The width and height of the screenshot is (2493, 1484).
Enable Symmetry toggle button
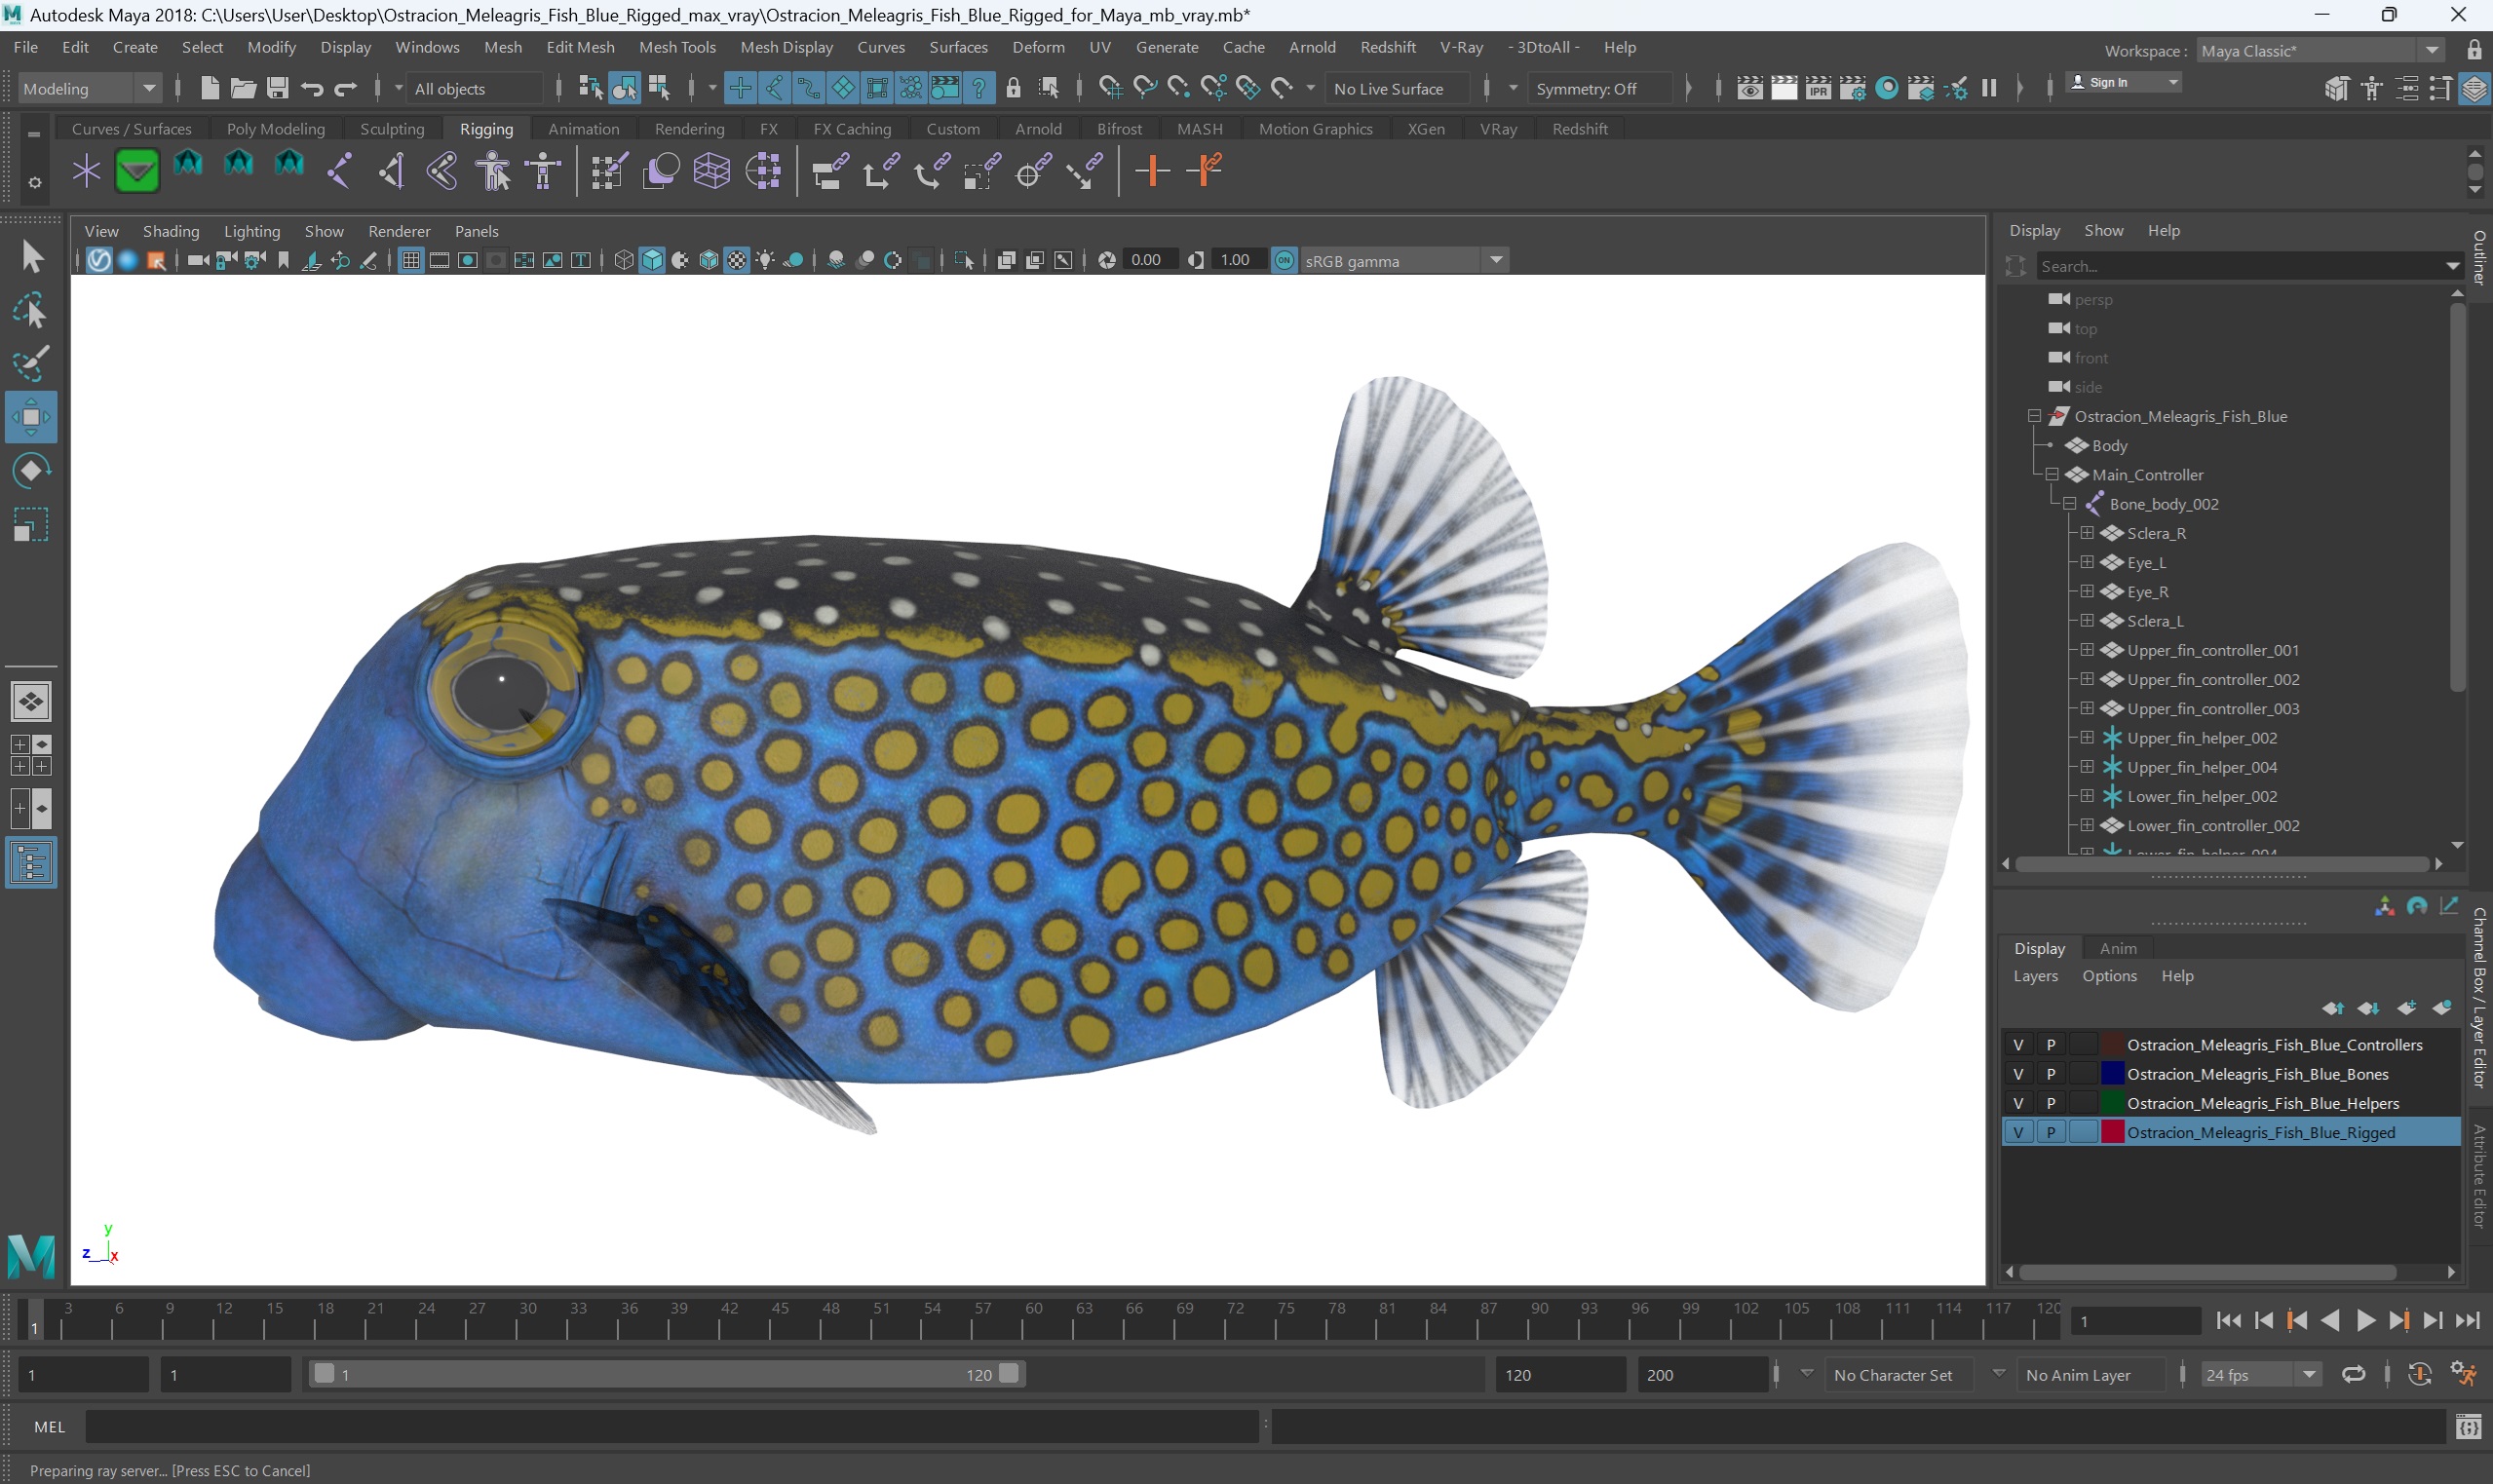(1591, 87)
